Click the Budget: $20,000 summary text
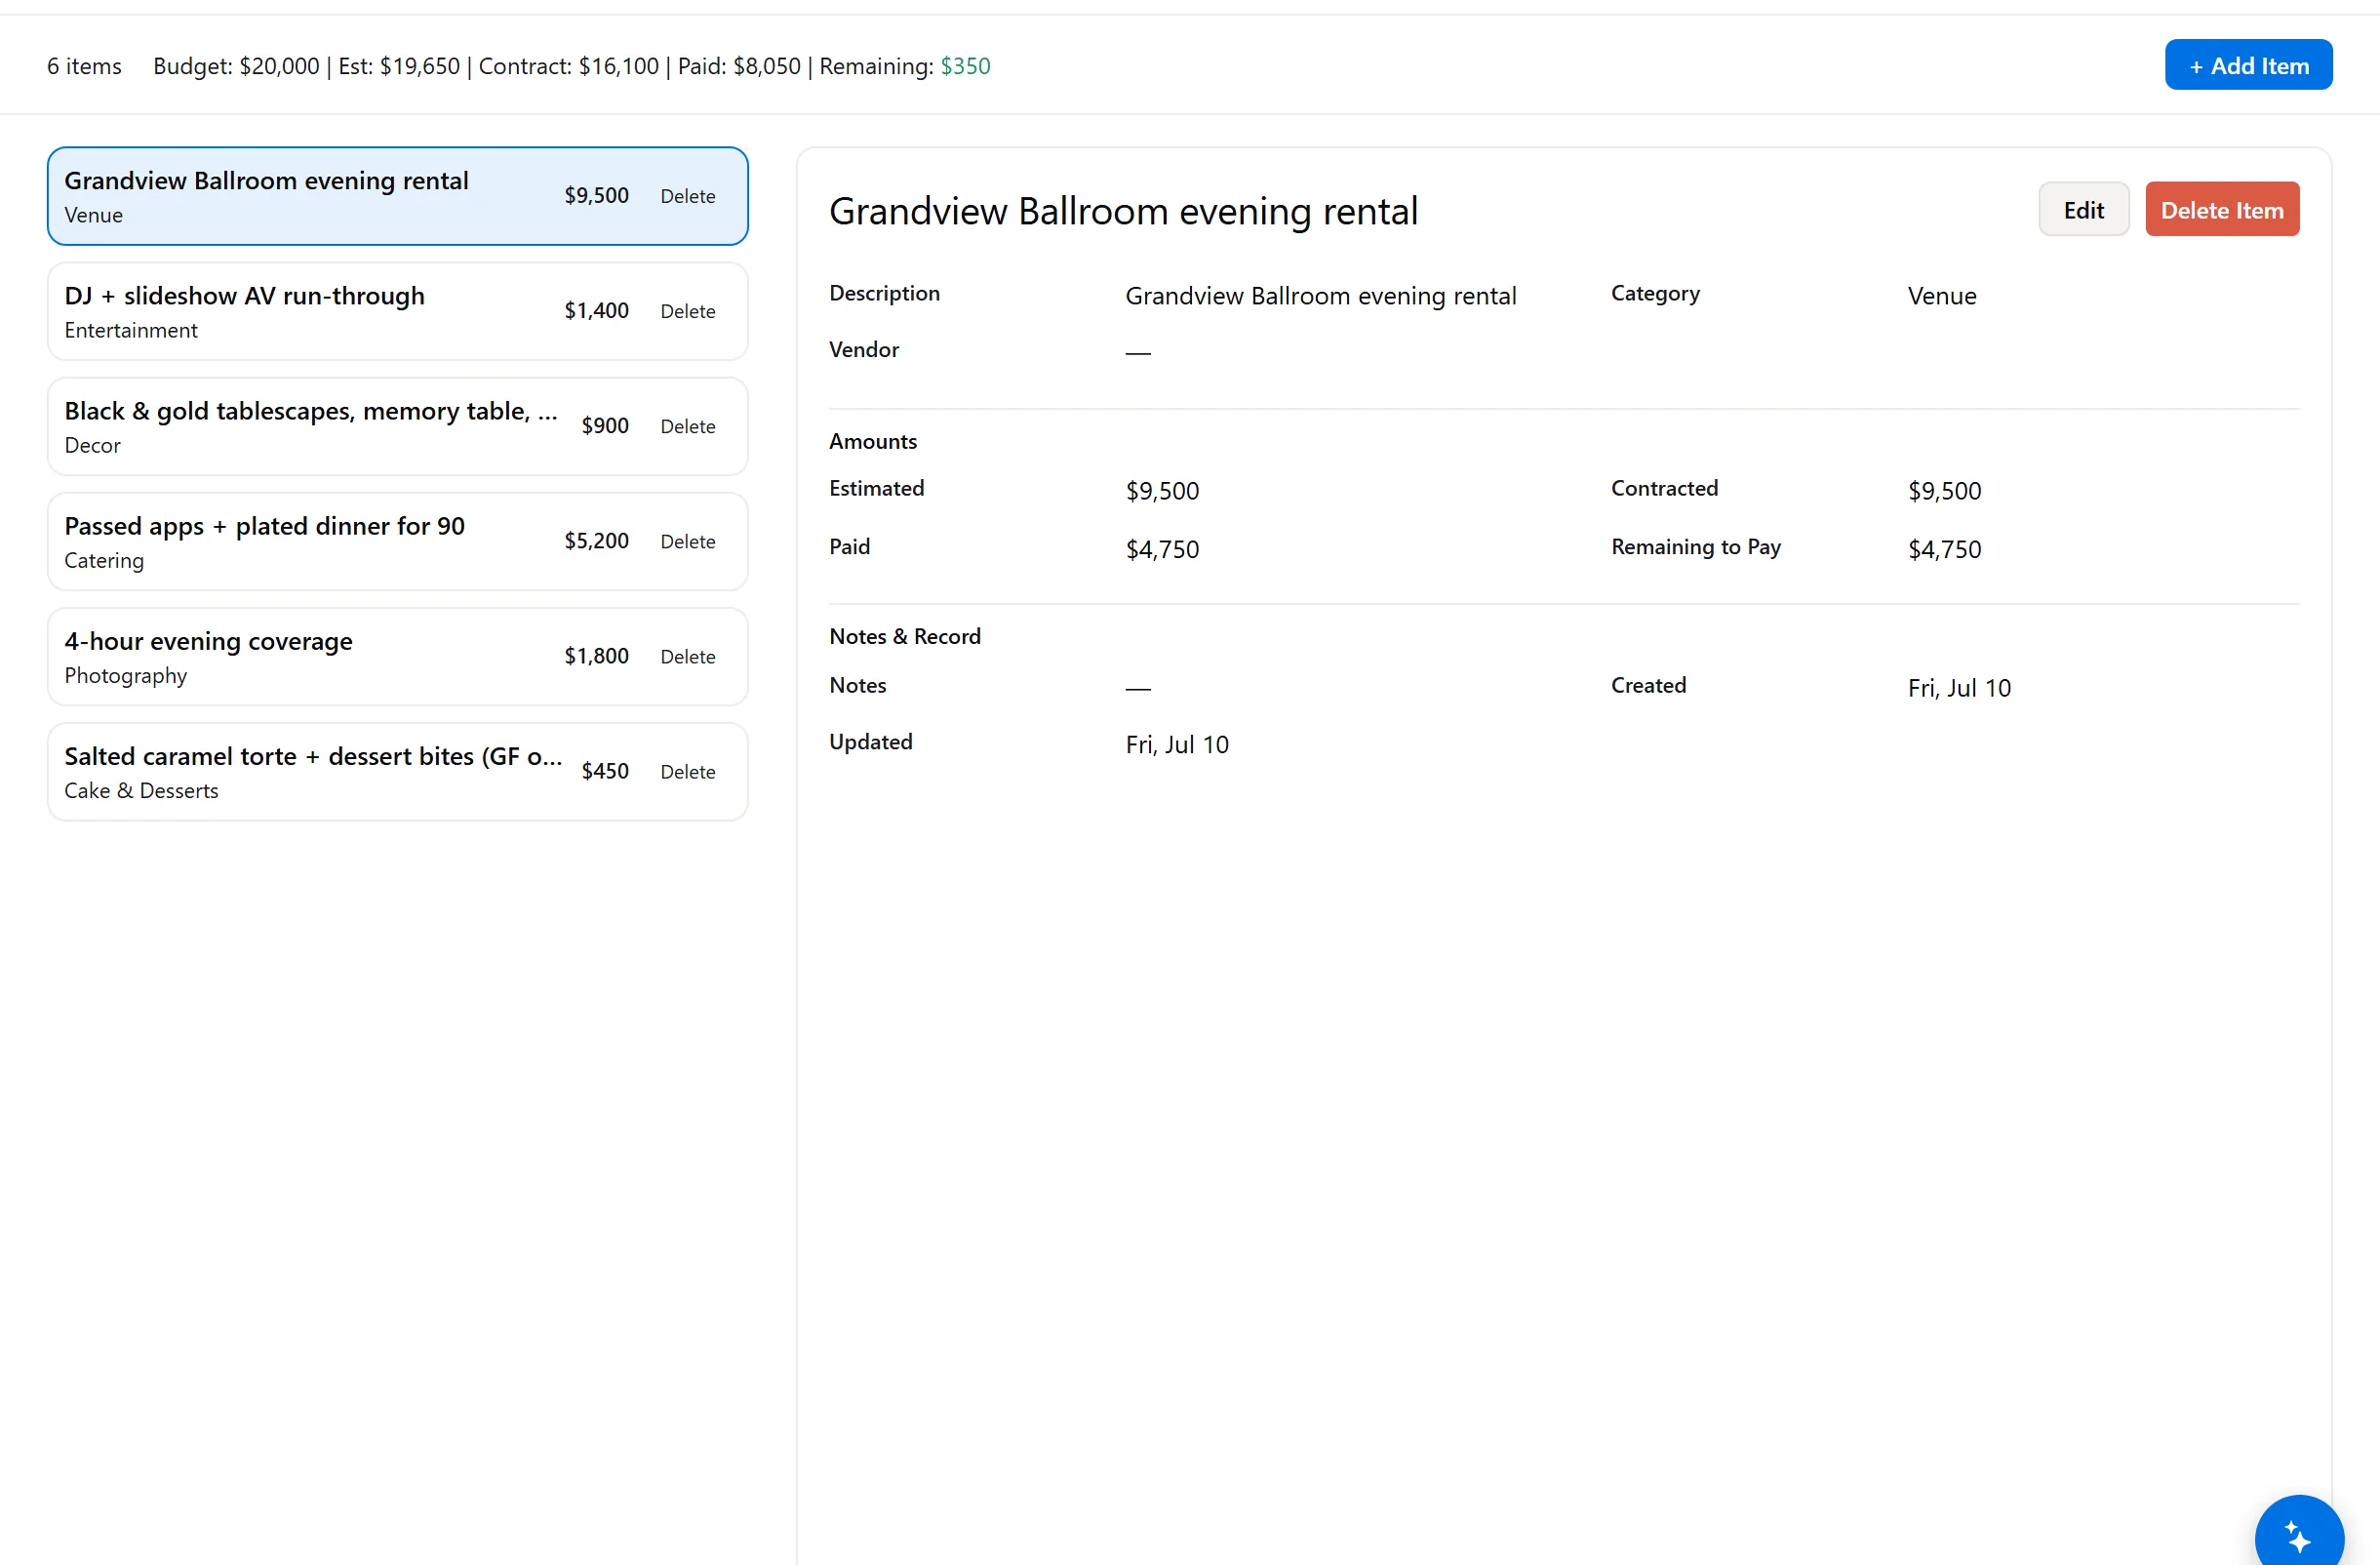 pyautogui.click(x=236, y=66)
